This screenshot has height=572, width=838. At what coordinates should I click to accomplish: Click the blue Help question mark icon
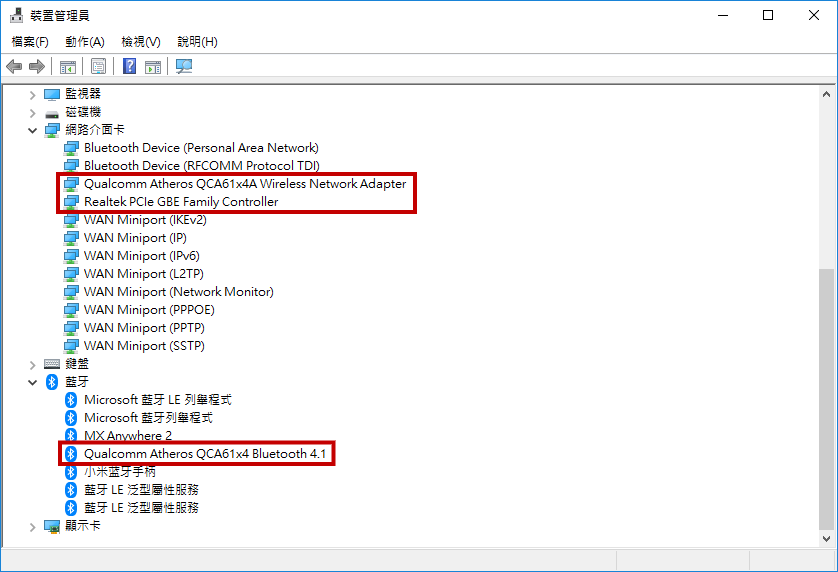129,66
